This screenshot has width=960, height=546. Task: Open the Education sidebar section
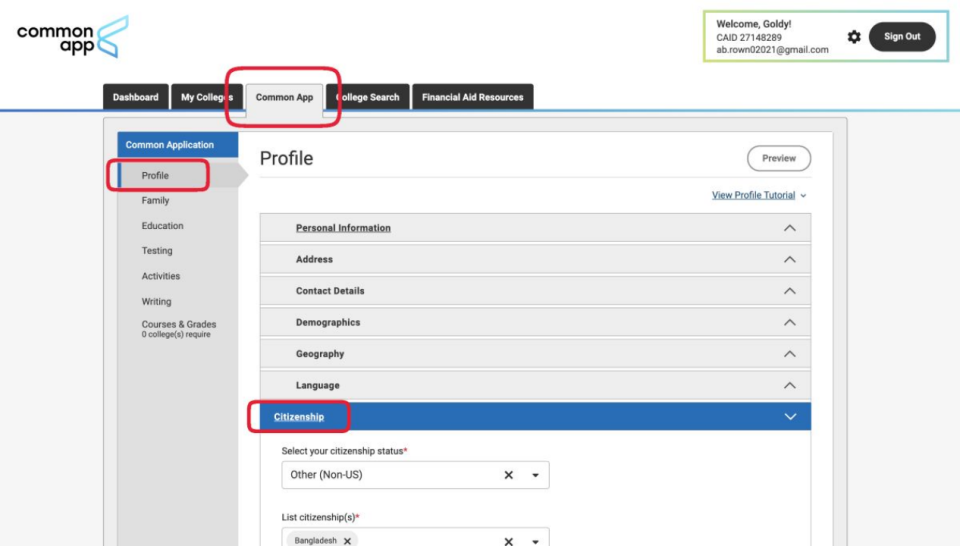coord(162,226)
